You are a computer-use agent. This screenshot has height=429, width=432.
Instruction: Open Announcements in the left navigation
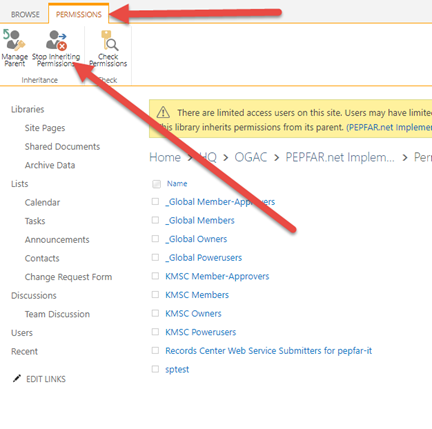click(x=57, y=240)
